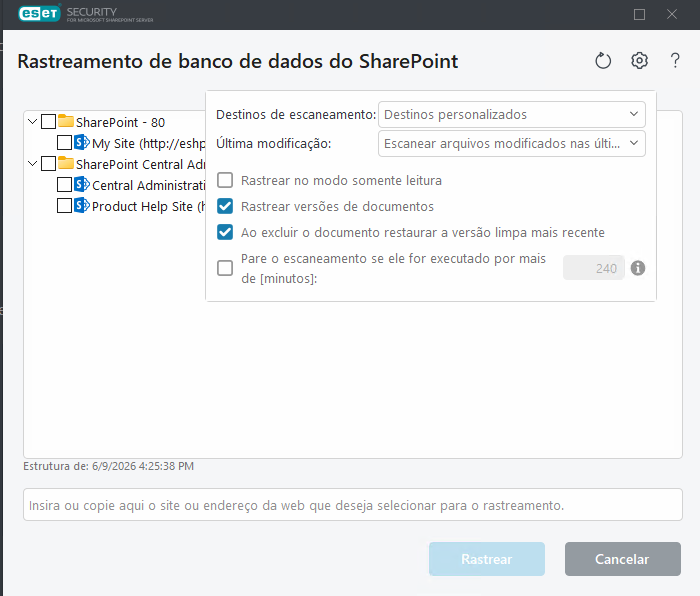700x596 pixels.
Task: Select the Product Help Site tree row
Action: (148, 206)
